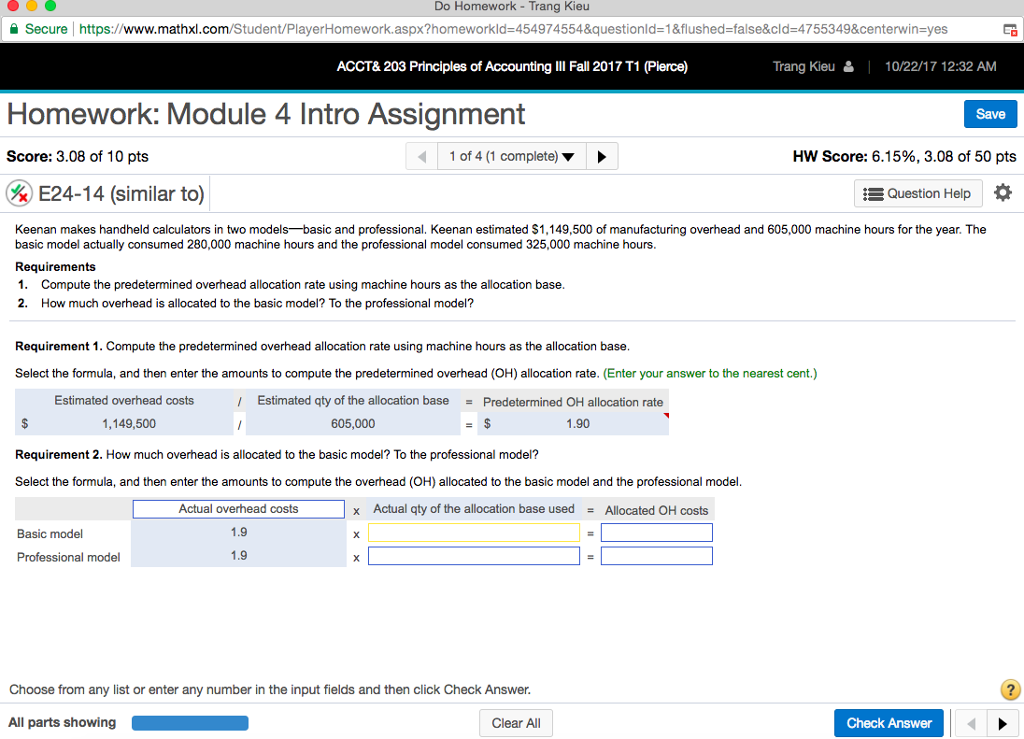Open the '1 of 4 (1 complete)' dropdown
Screen dimensions: 1024x739
point(511,156)
